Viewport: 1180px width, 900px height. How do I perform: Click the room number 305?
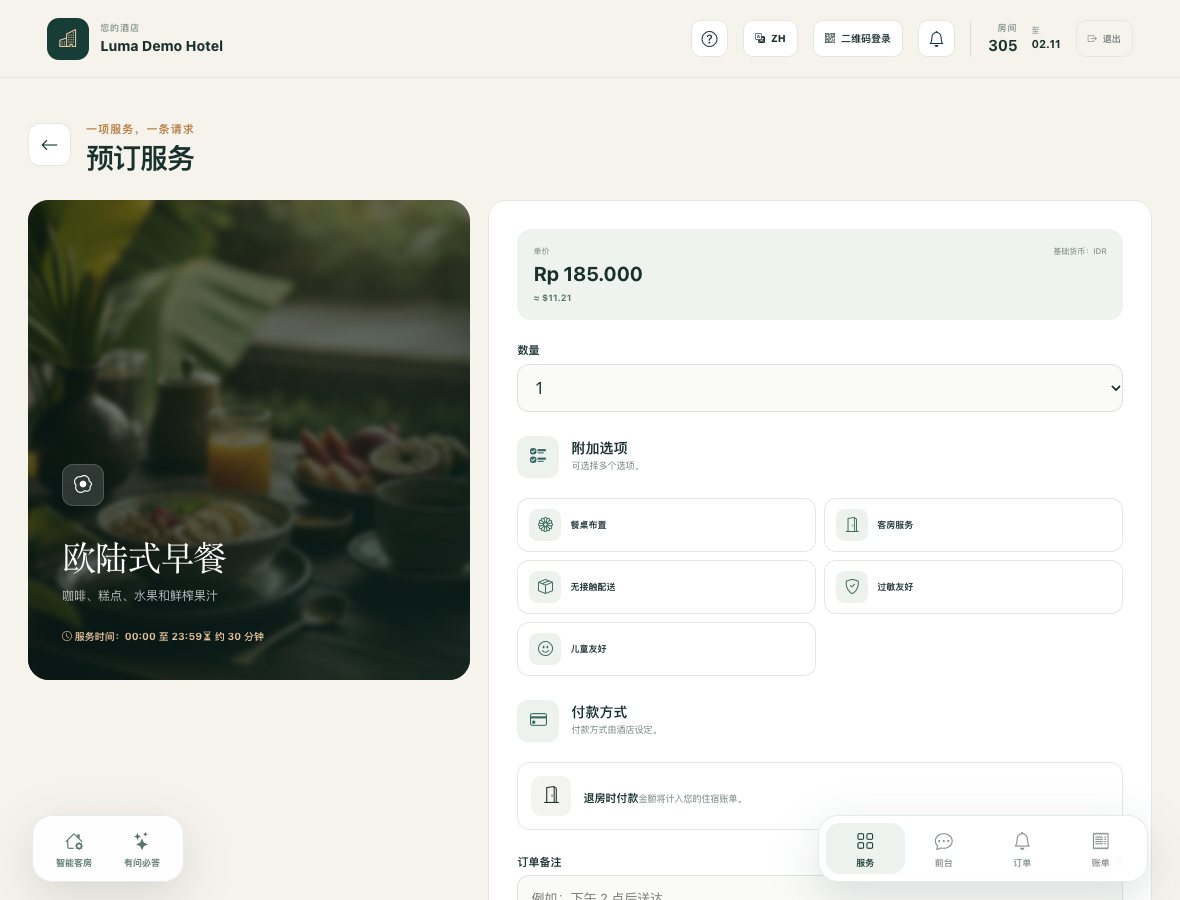pyautogui.click(x=1002, y=45)
